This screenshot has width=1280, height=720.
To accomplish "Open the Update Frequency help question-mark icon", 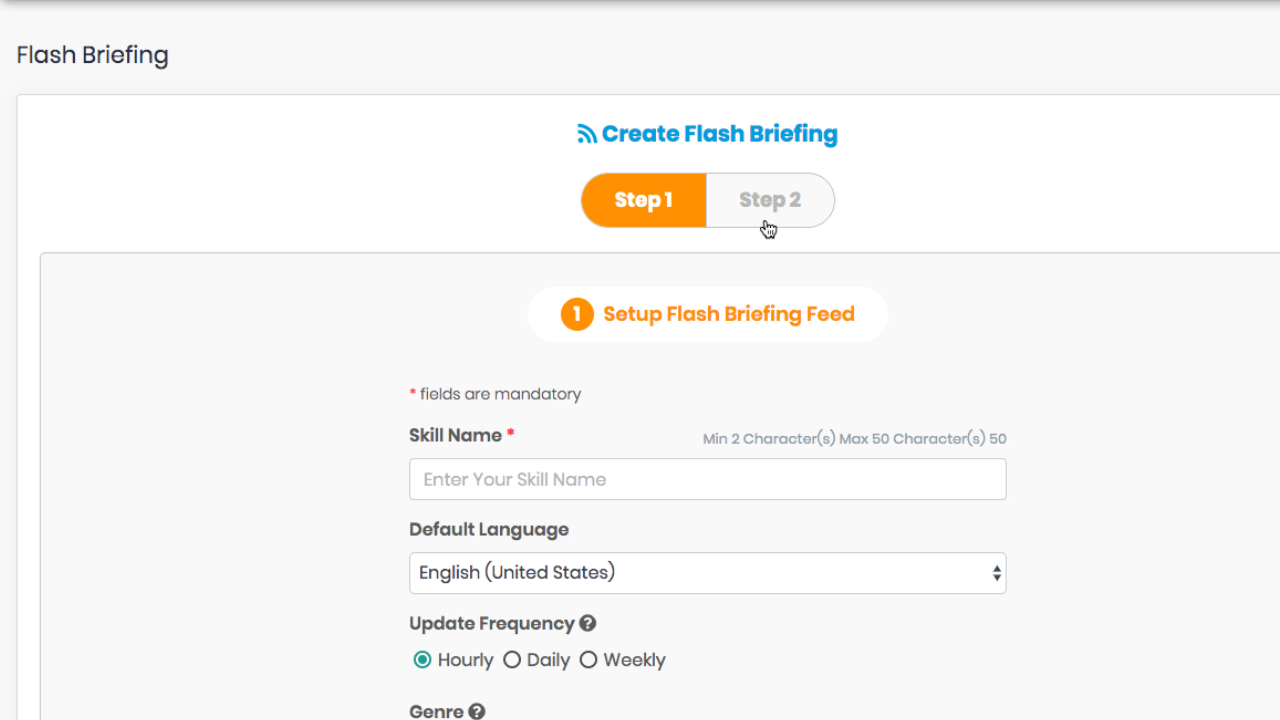I will click(588, 623).
